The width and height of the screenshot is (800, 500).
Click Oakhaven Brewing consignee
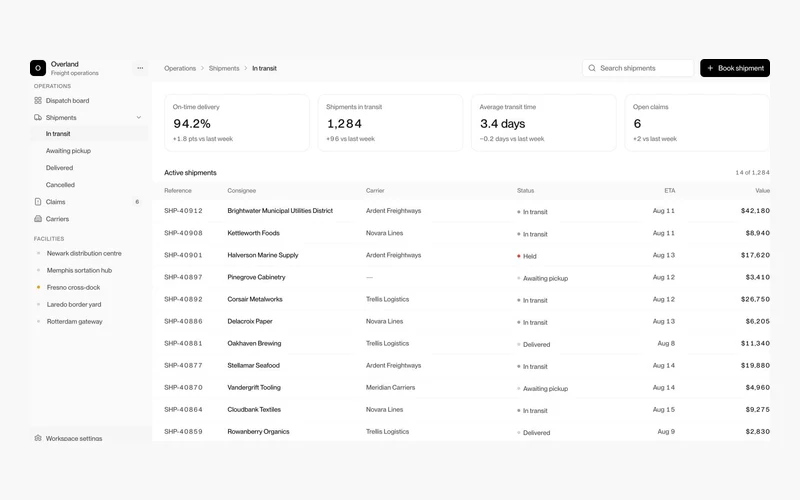[x=254, y=343]
